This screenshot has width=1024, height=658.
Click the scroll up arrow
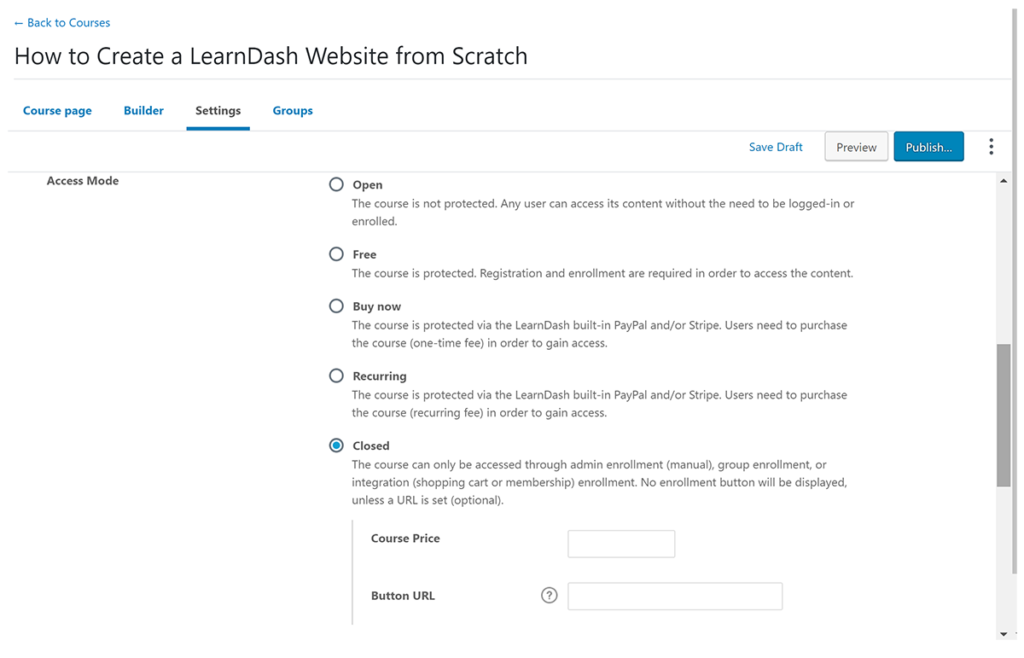pyautogui.click(x=1003, y=181)
